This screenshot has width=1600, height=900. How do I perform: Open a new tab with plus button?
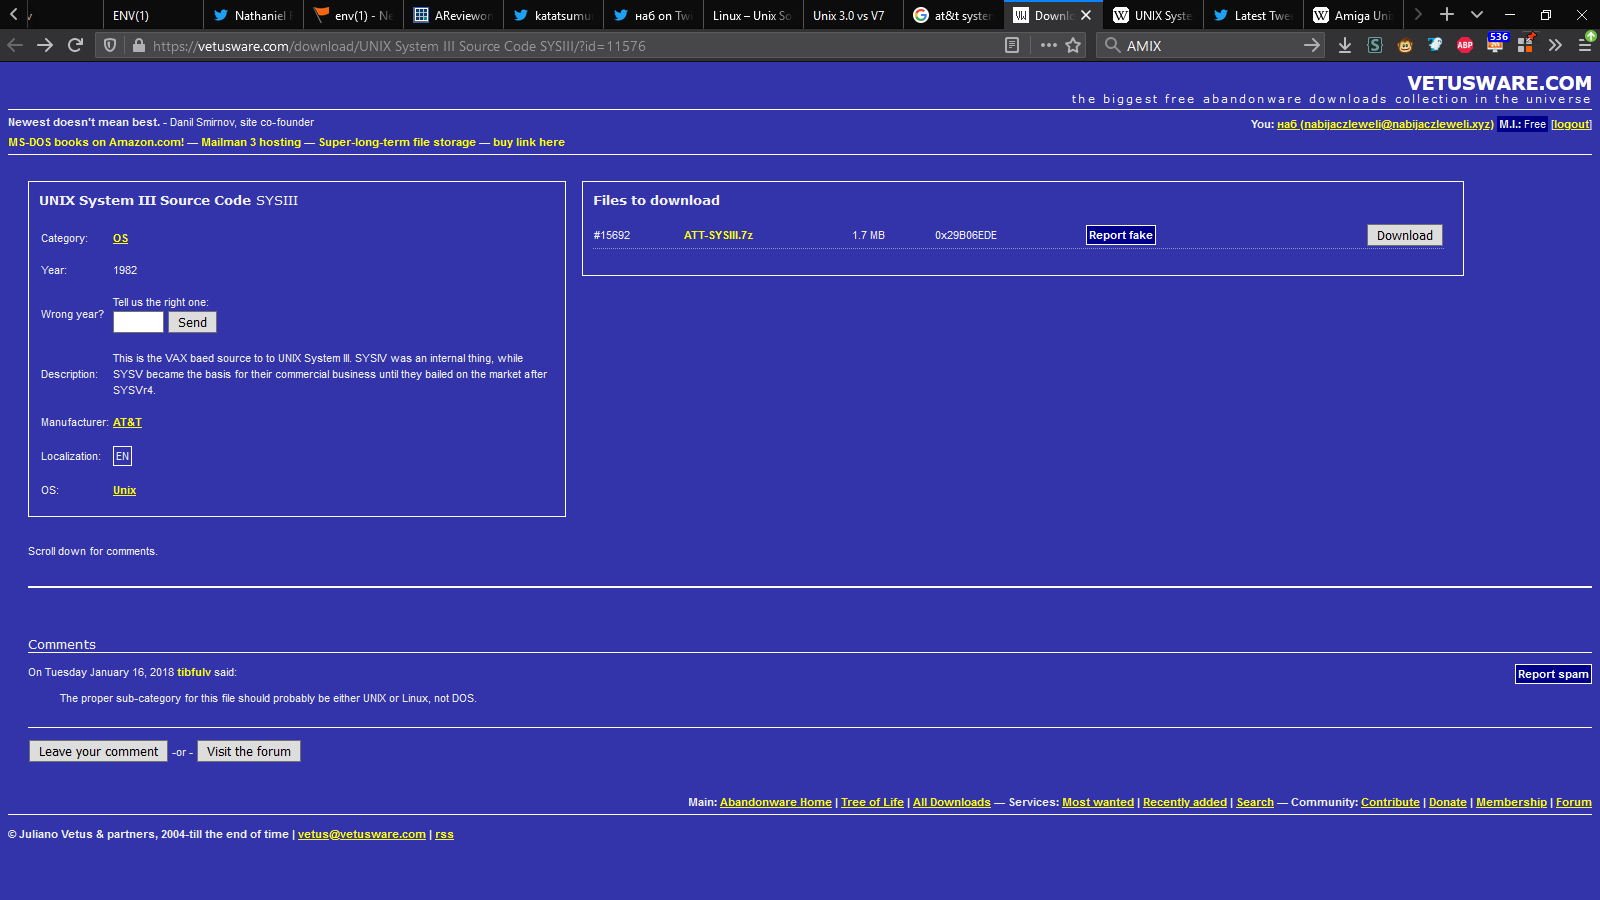coord(1447,15)
